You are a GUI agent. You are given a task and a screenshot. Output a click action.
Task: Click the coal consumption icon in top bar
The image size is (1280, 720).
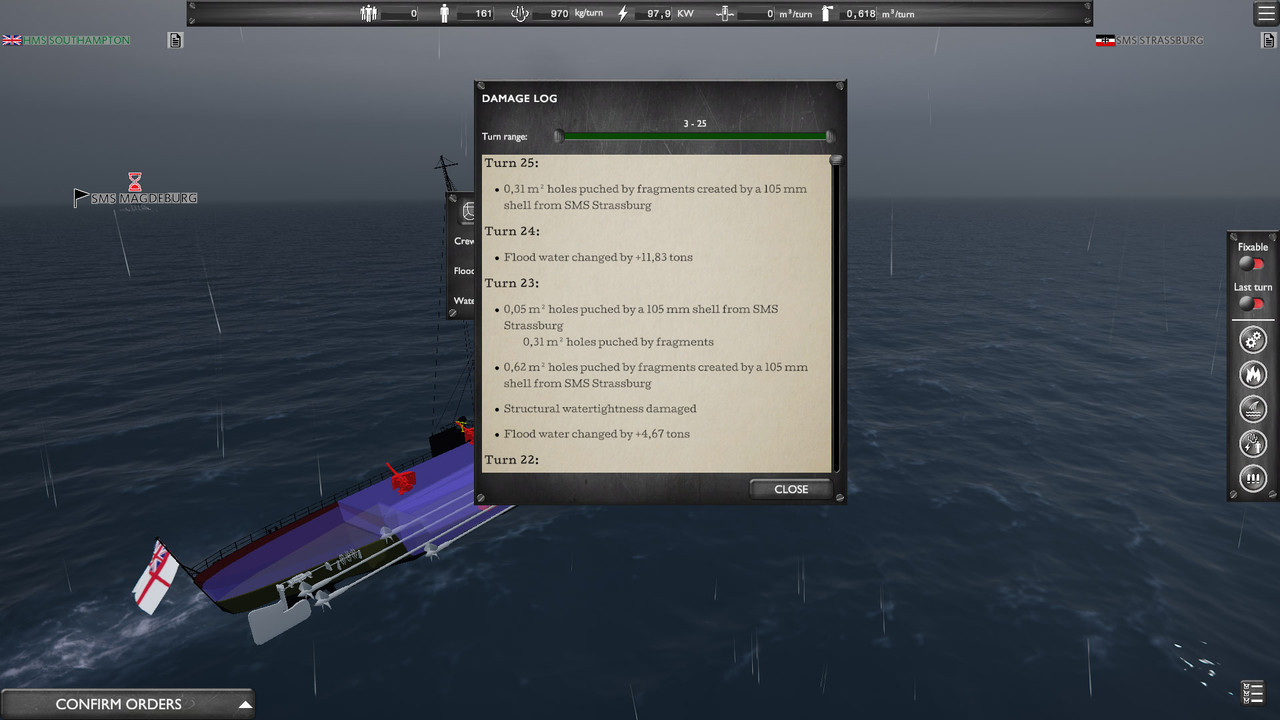click(519, 14)
